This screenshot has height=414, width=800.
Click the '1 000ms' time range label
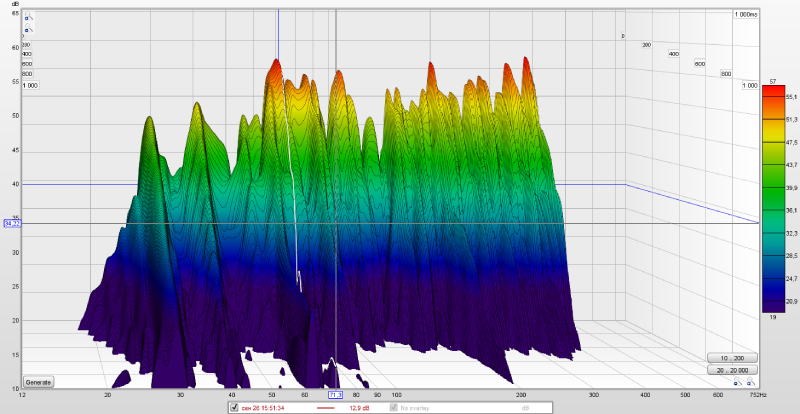tap(744, 15)
